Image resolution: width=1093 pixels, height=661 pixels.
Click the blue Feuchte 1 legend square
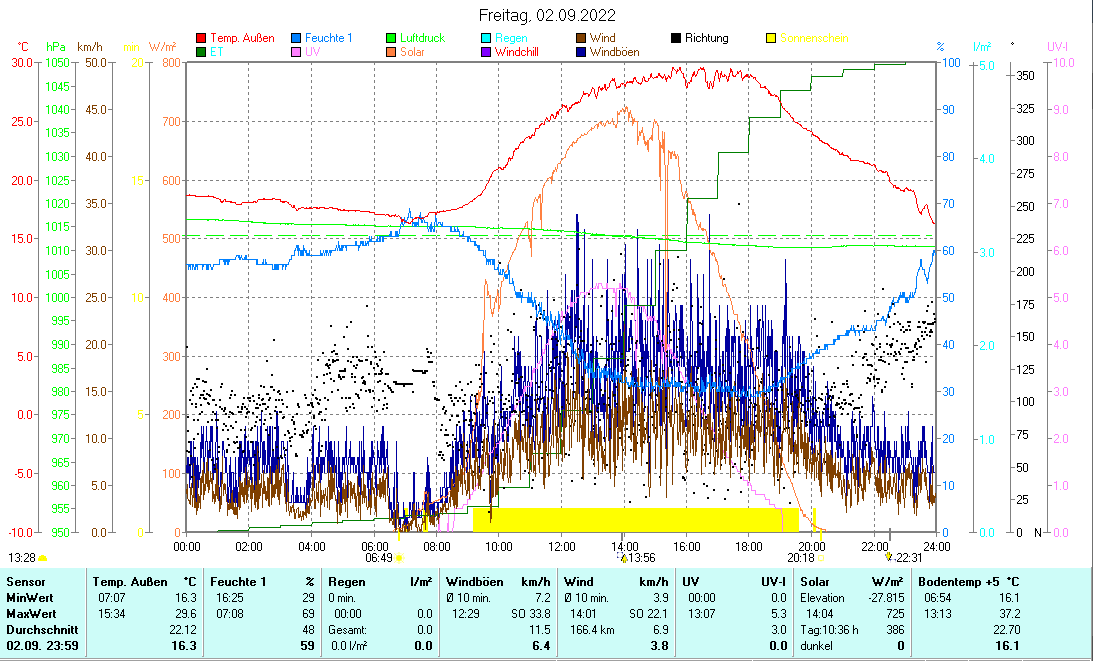tap(297, 39)
